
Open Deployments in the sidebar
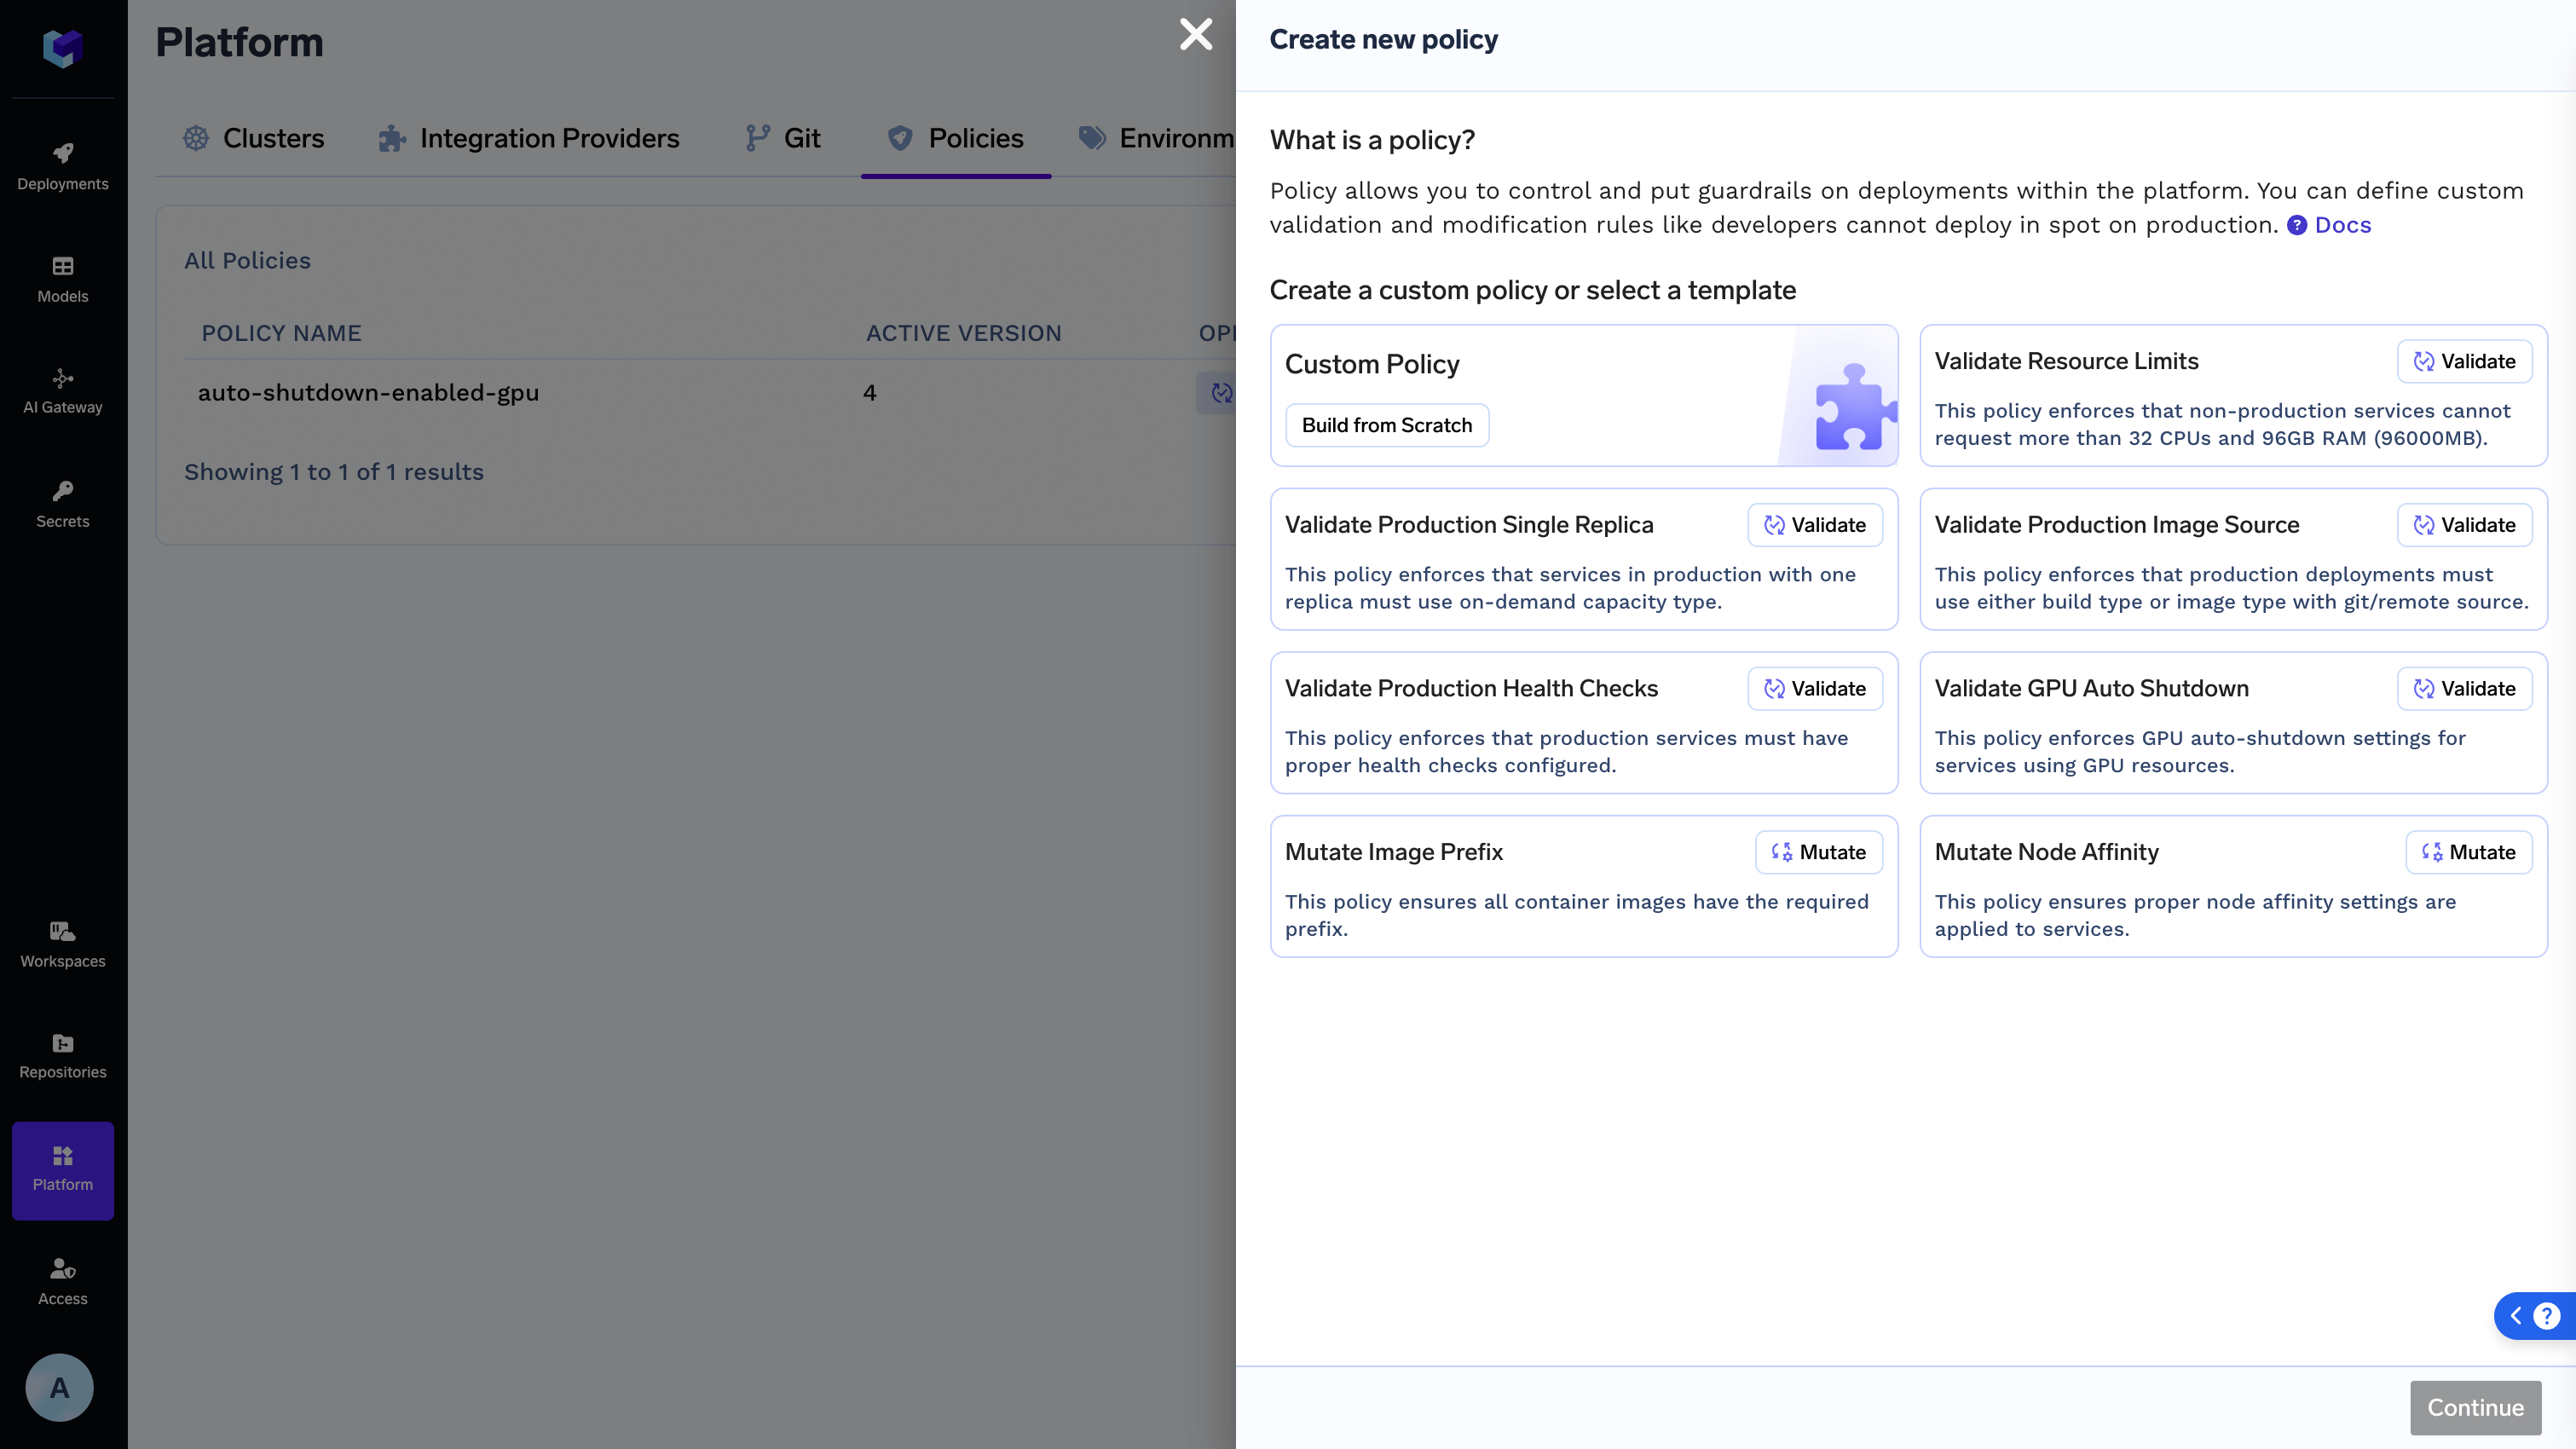[62, 167]
